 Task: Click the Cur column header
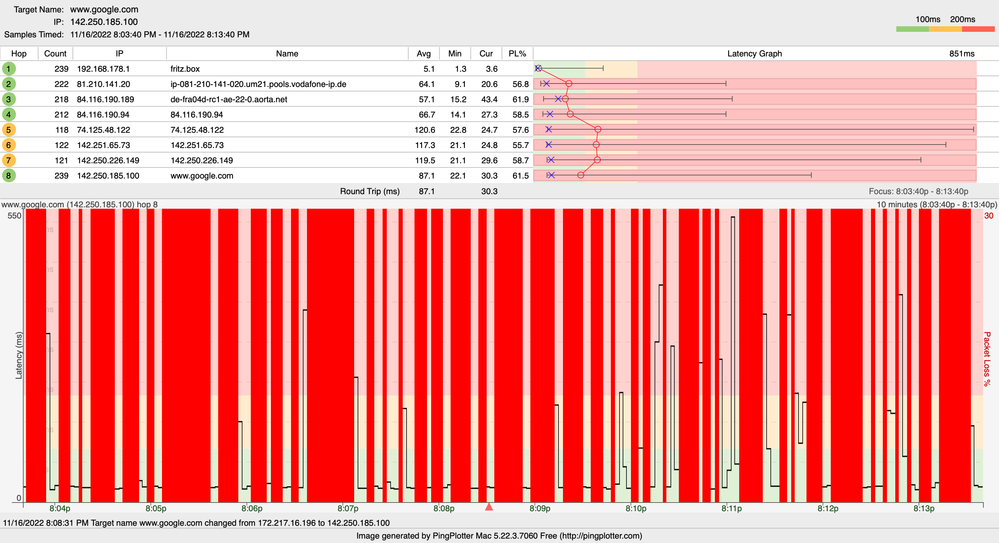pyautogui.click(x=486, y=54)
